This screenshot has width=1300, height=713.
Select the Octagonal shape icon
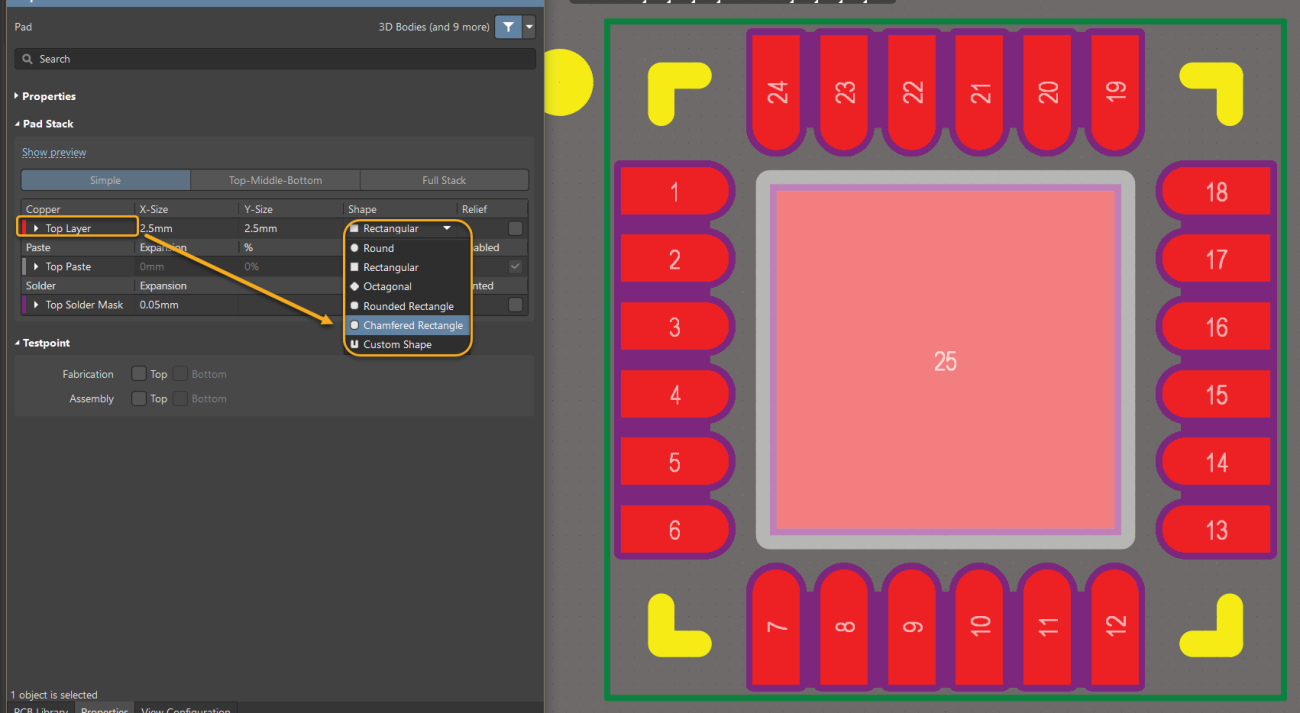click(356, 286)
